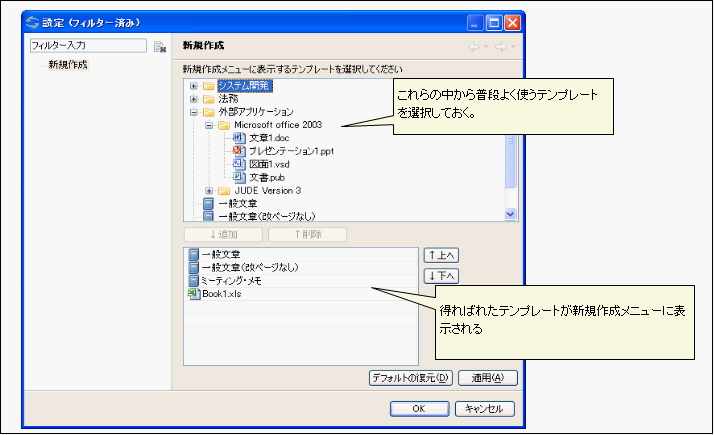This screenshot has height=435, width=714.
Task: Select 外部アプリケーション tree item
Action: tap(256, 112)
